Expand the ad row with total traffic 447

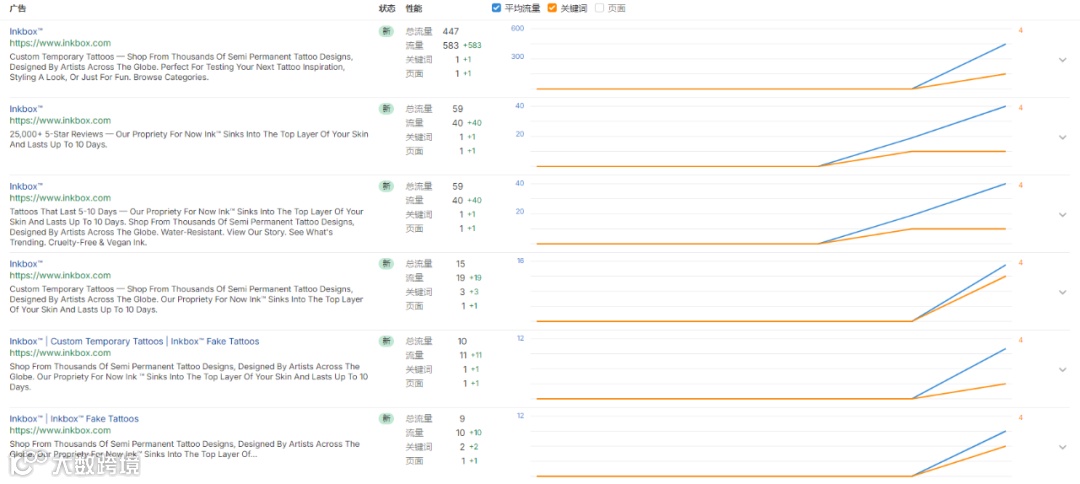click(x=1063, y=60)
